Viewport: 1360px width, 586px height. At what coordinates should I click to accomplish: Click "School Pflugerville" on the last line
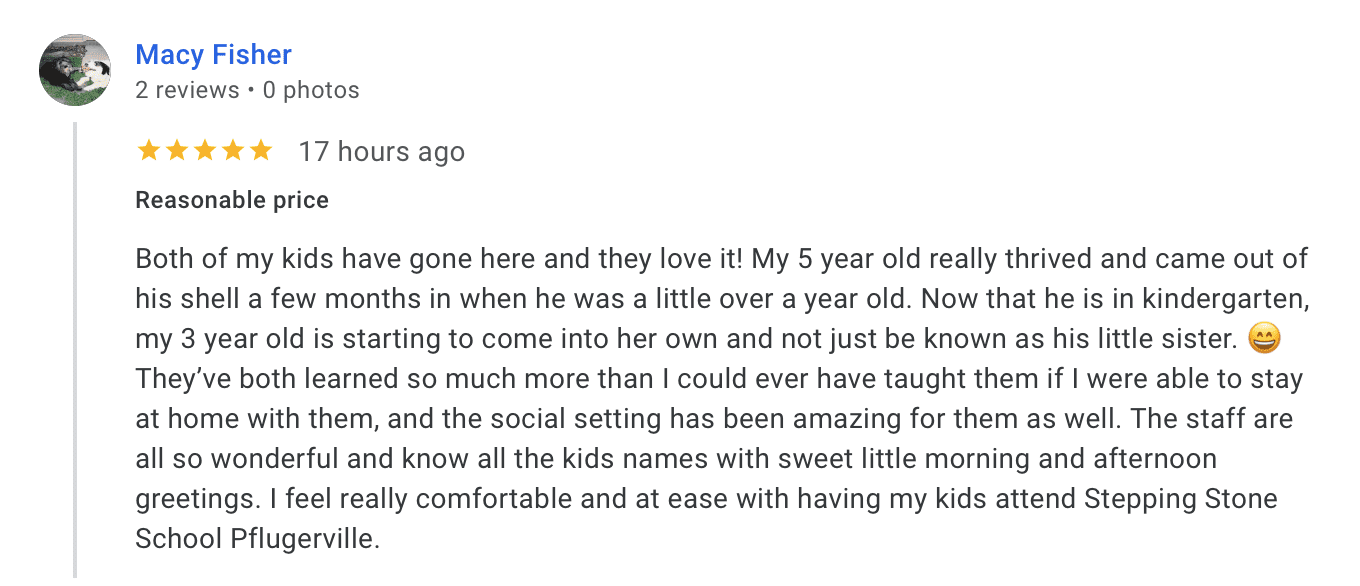coord(256,539)
